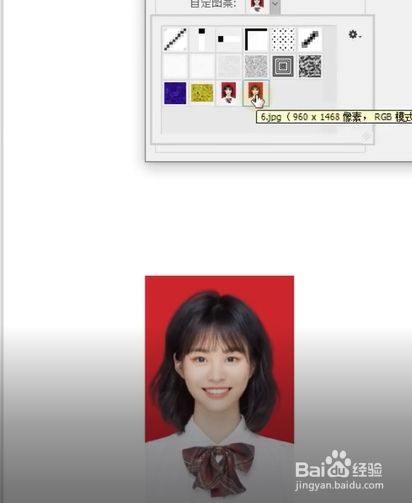Click the pattern picker corner resize grip

366,136
